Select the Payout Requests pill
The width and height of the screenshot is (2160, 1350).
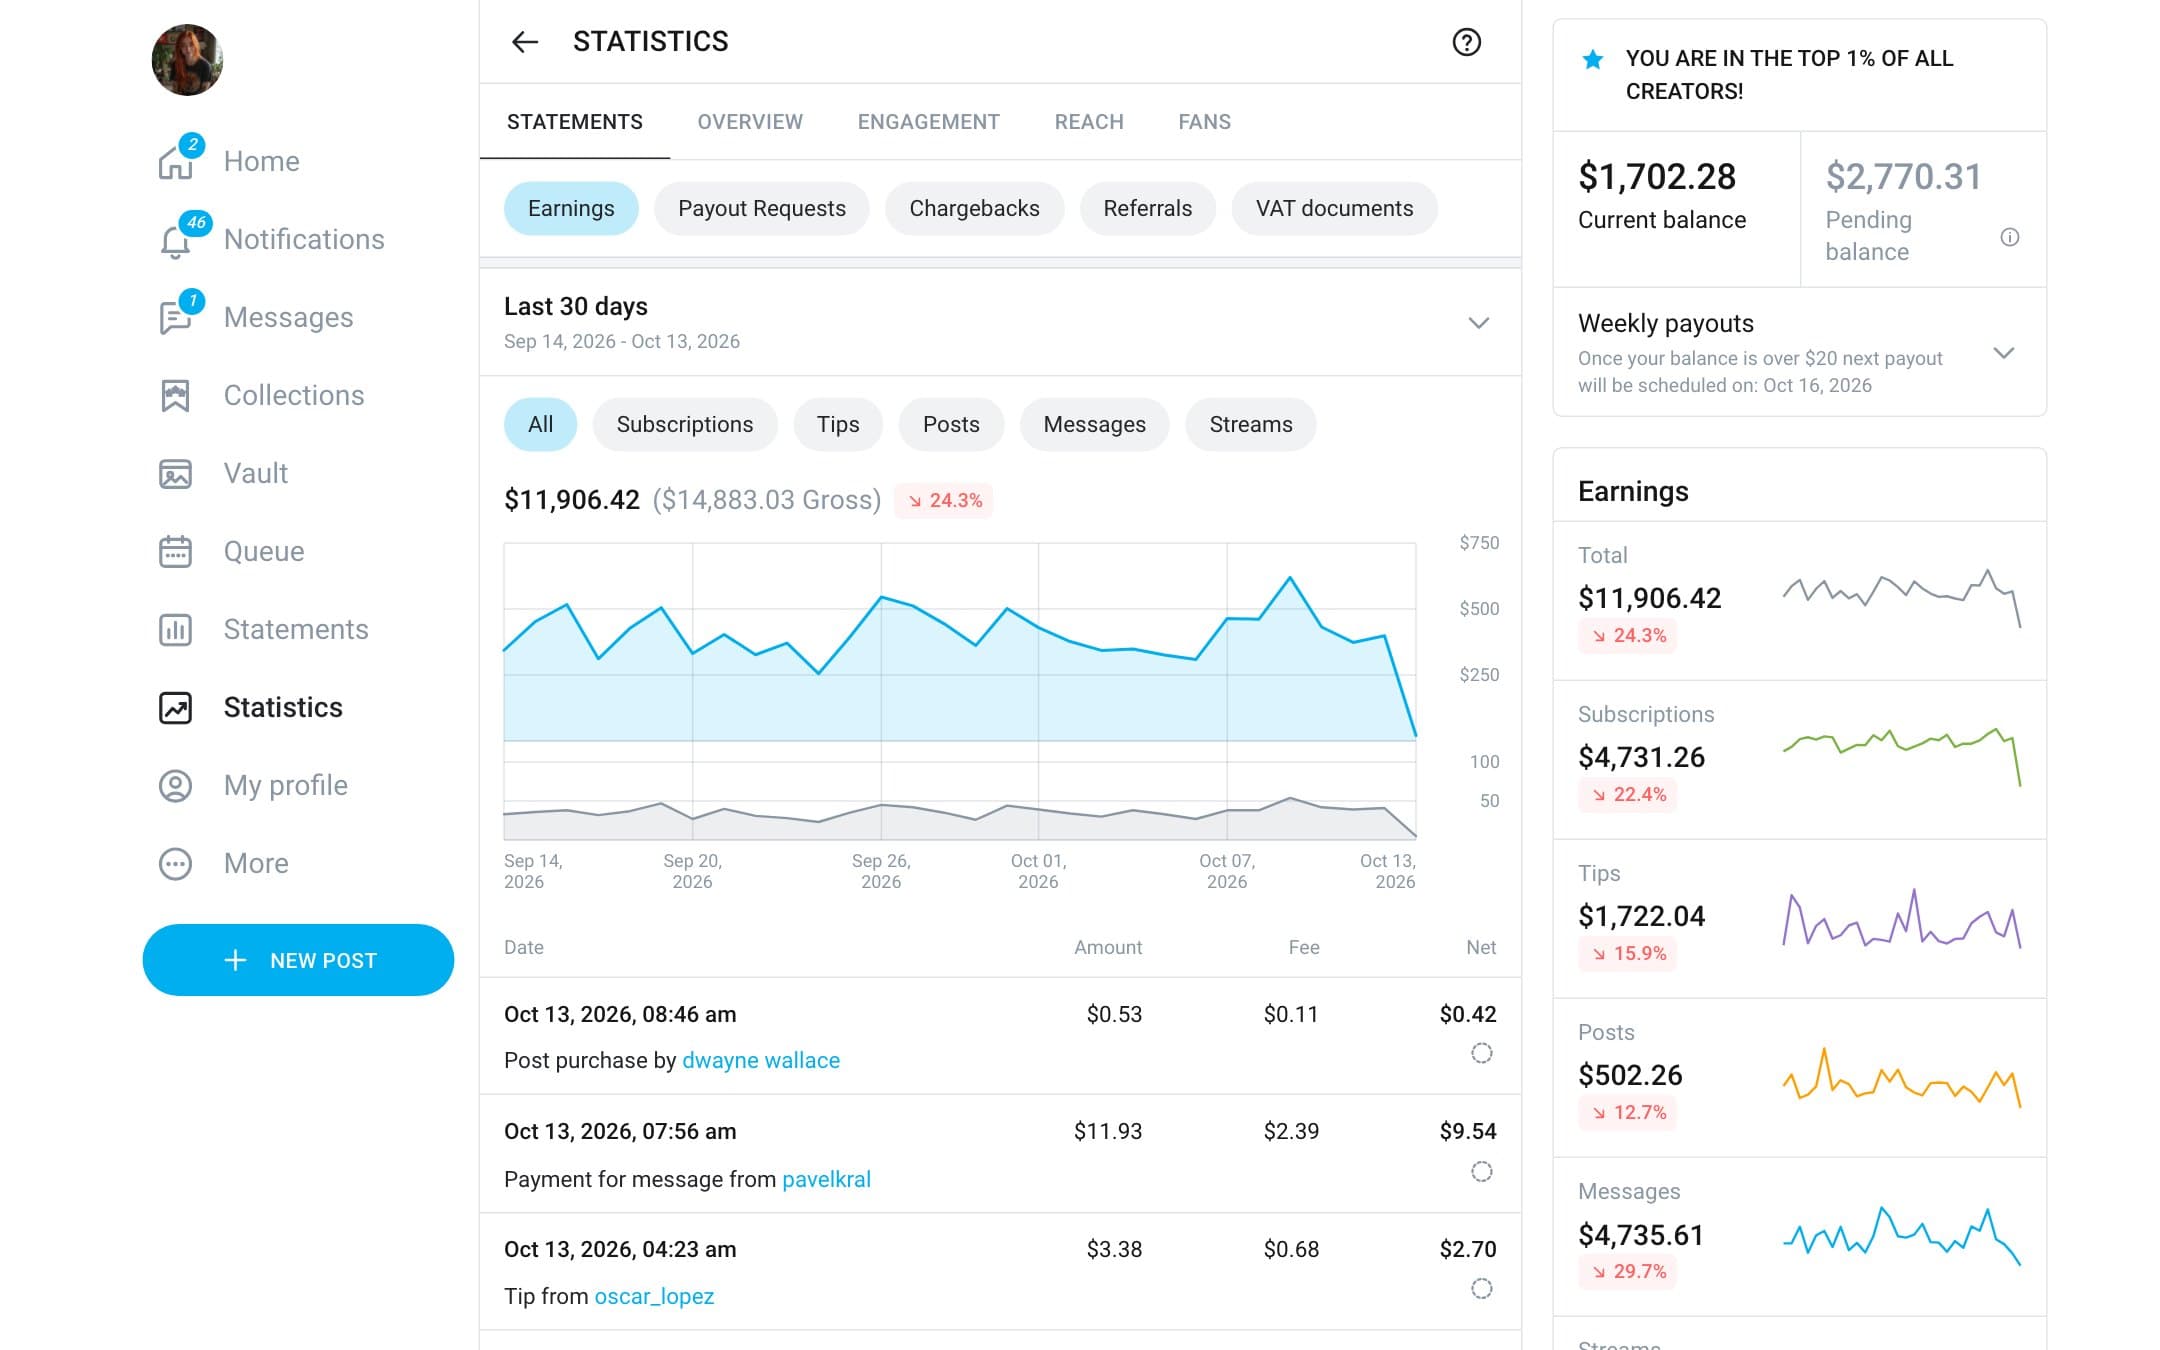point(762,209)
